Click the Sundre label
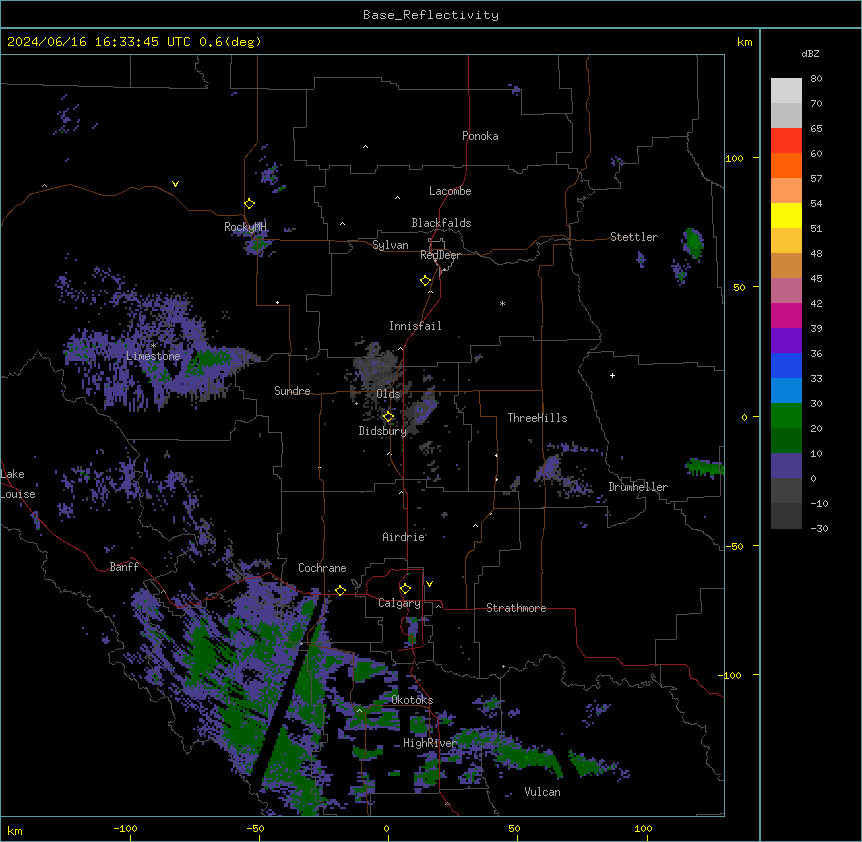 click(292, 391)
